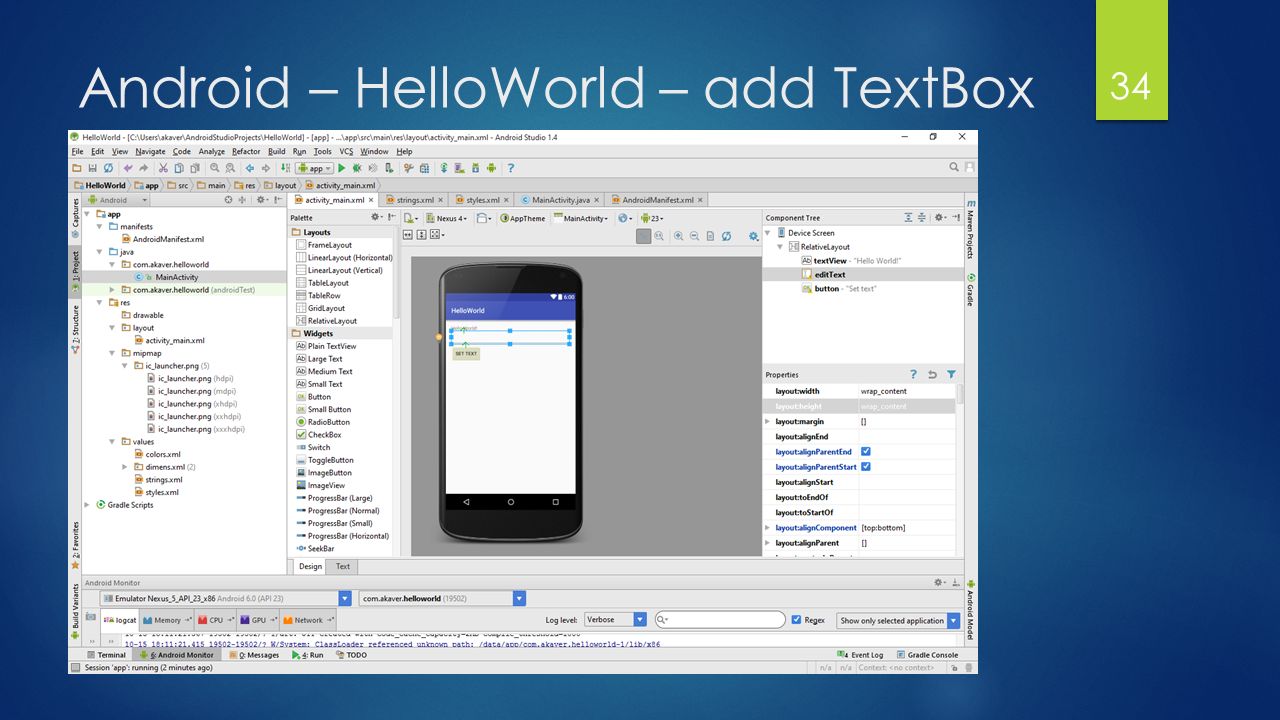Viewport: 1280px width, 720px height.
Task: Click the layout breadcrumb in the navigation bar
Action: point(281,185)
